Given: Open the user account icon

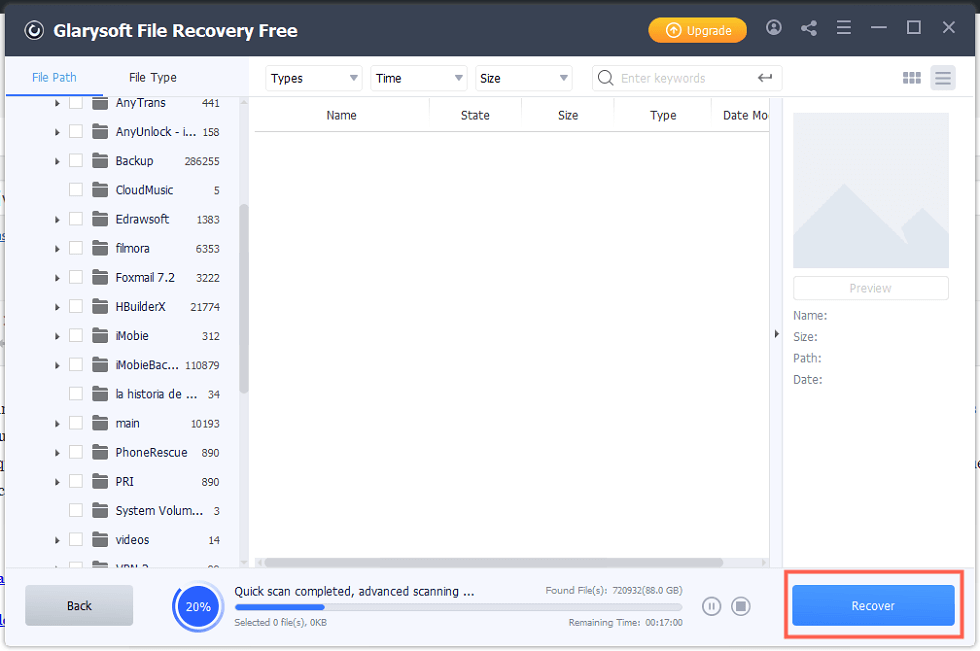Looking at the screenshot, I should pos(774,27).
